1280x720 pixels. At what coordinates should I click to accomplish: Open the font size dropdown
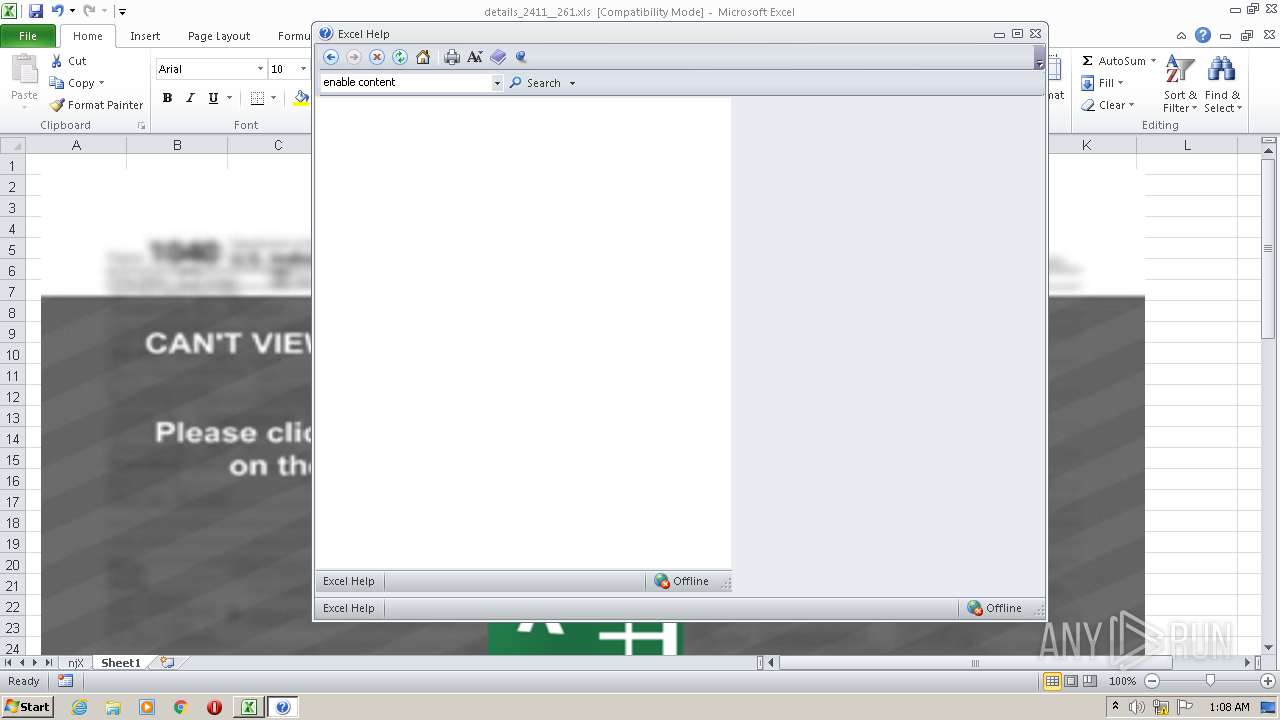coord(303,69)
